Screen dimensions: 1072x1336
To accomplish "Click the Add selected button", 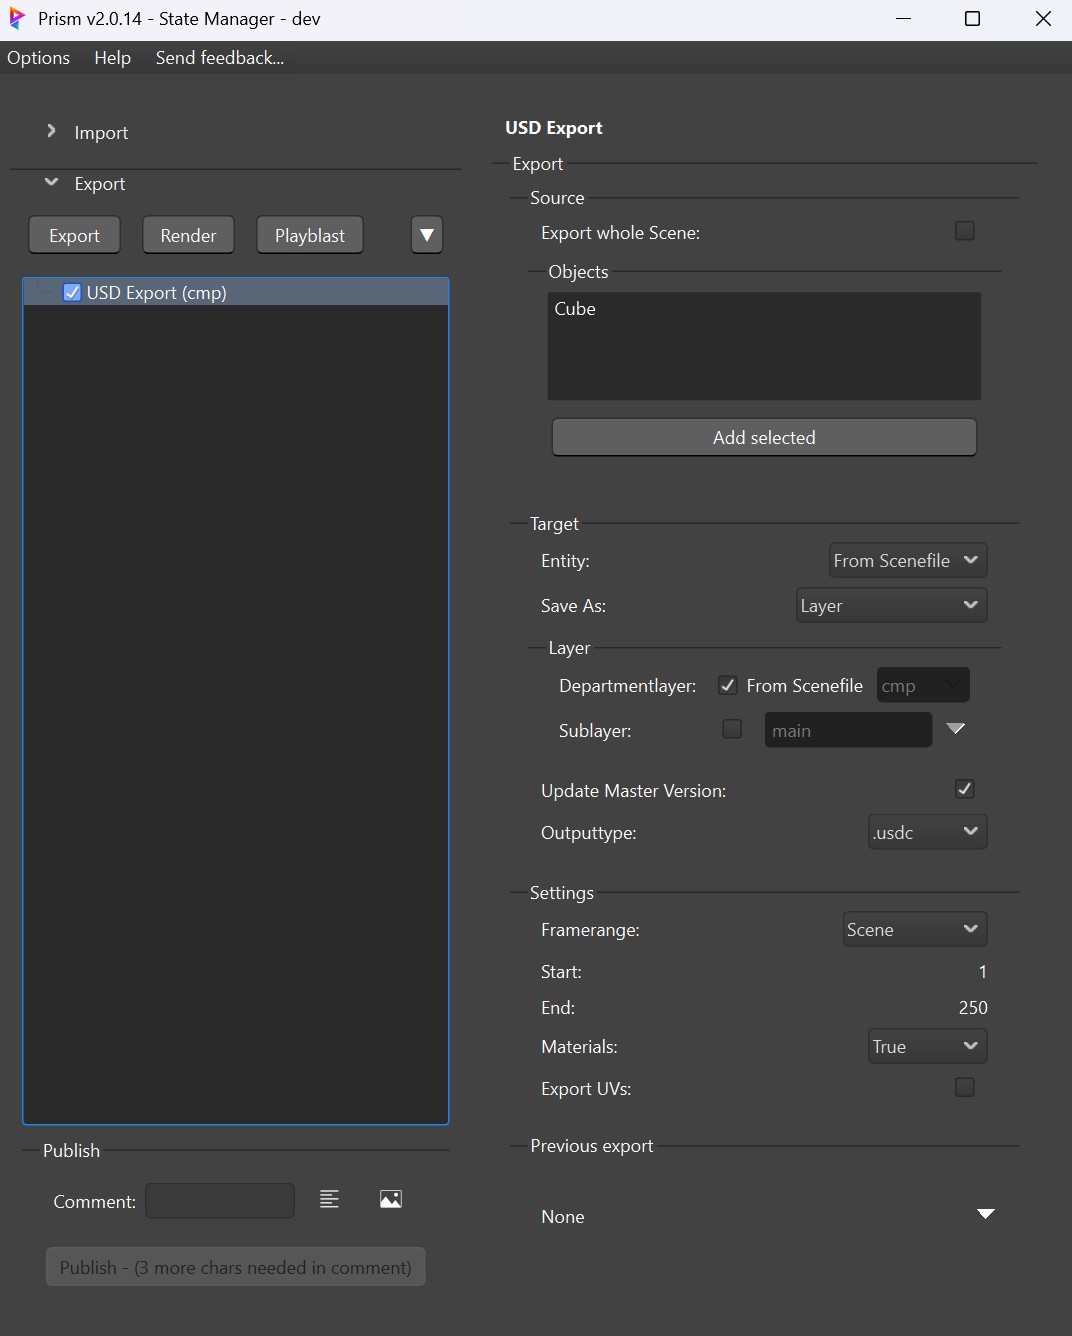I will [x=764, y=437].
